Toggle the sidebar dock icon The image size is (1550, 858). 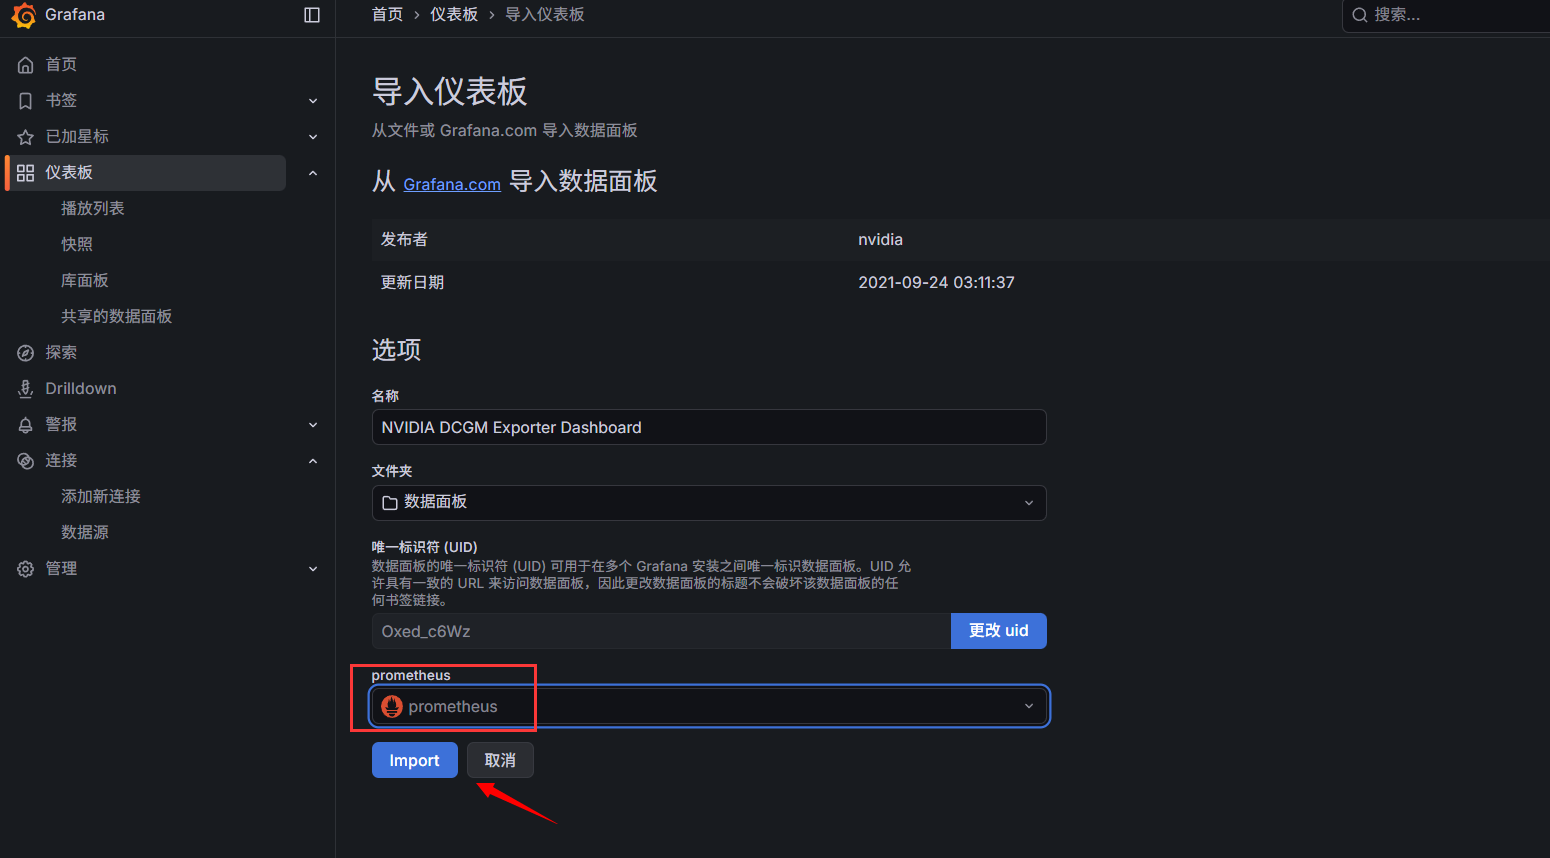coord(312,15)
